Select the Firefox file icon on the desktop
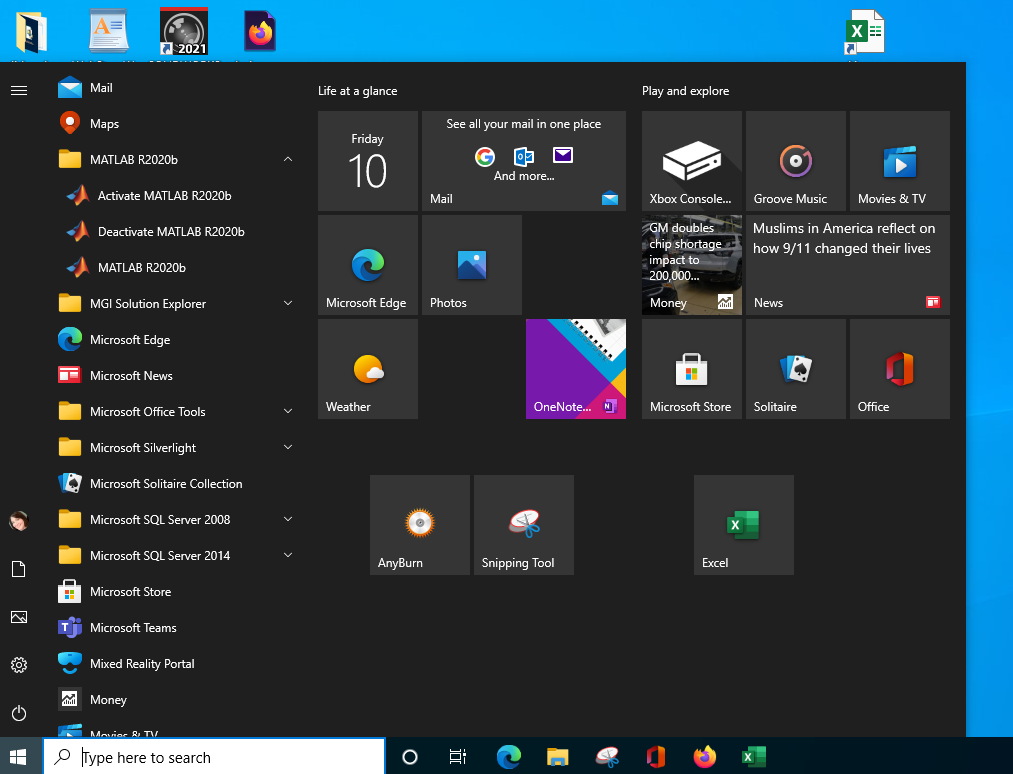 pos(260,31)
